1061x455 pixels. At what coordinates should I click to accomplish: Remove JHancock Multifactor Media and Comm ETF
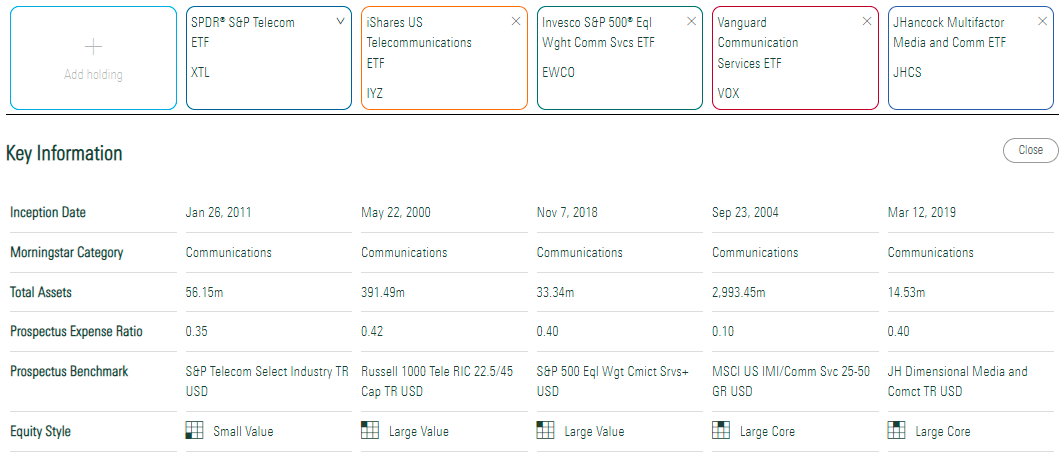point(1042,21)
